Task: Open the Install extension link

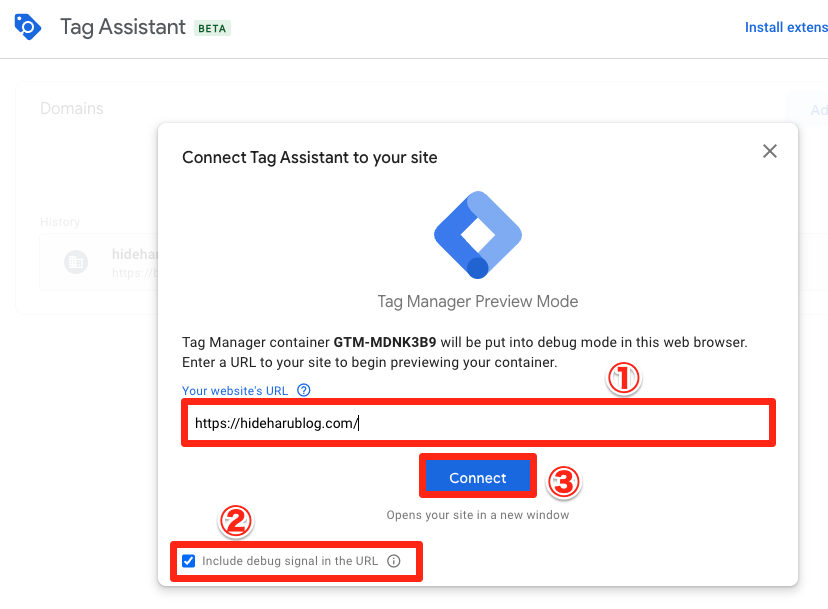Action: pyautogui.click(x=786, y=27)
